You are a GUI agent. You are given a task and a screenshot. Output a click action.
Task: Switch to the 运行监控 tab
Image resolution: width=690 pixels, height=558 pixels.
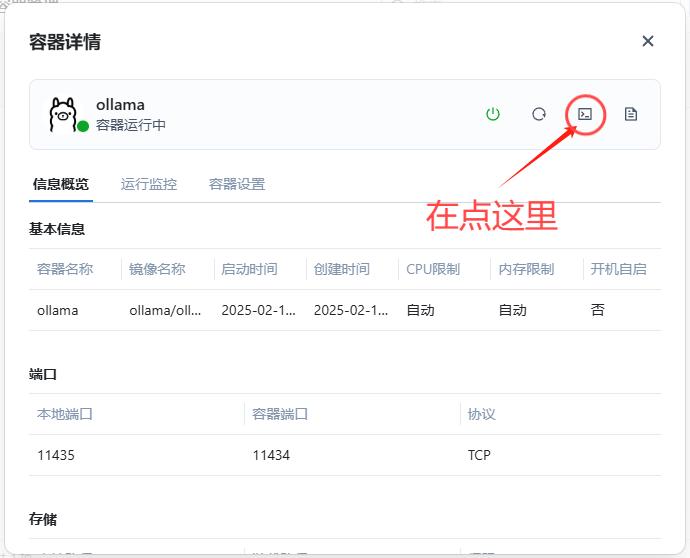(x=149, y=184)
